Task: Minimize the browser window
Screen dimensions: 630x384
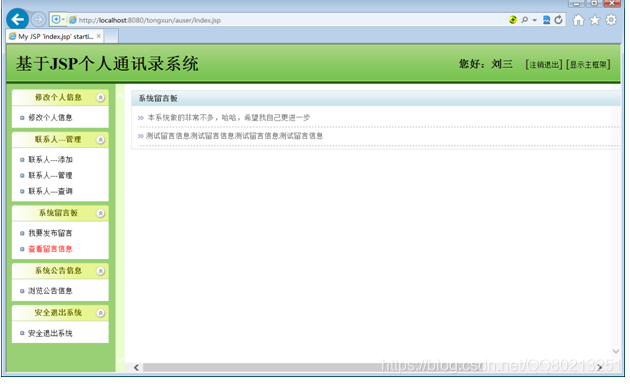Action: [576, 4]
